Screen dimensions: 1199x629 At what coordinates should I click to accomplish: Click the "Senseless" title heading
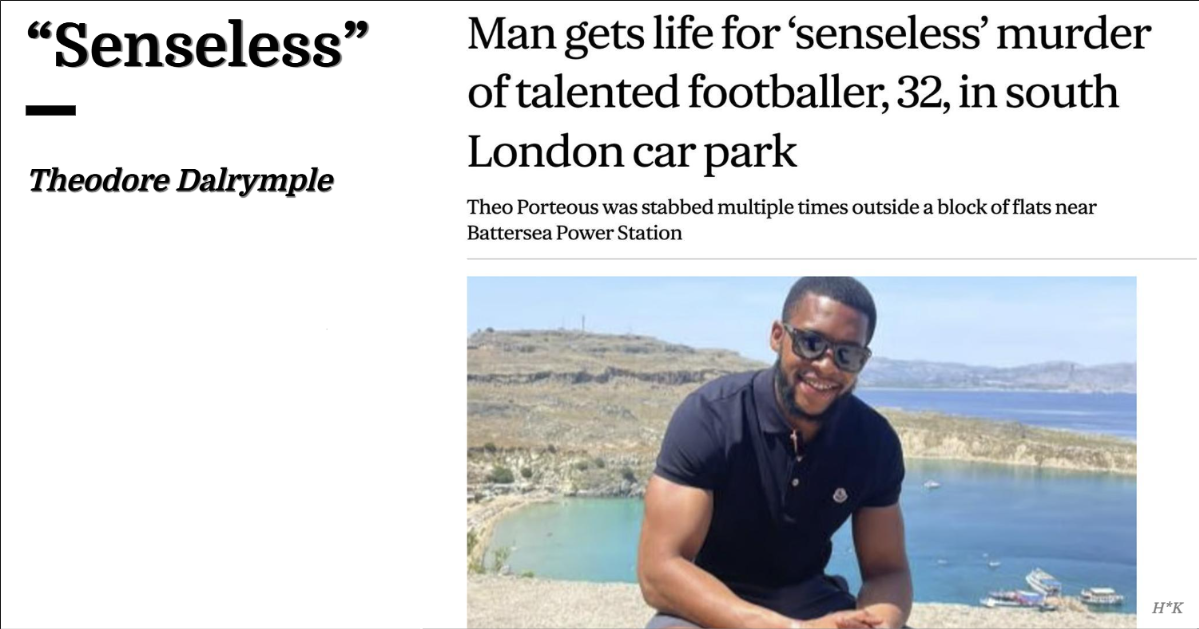click(197, 46)
